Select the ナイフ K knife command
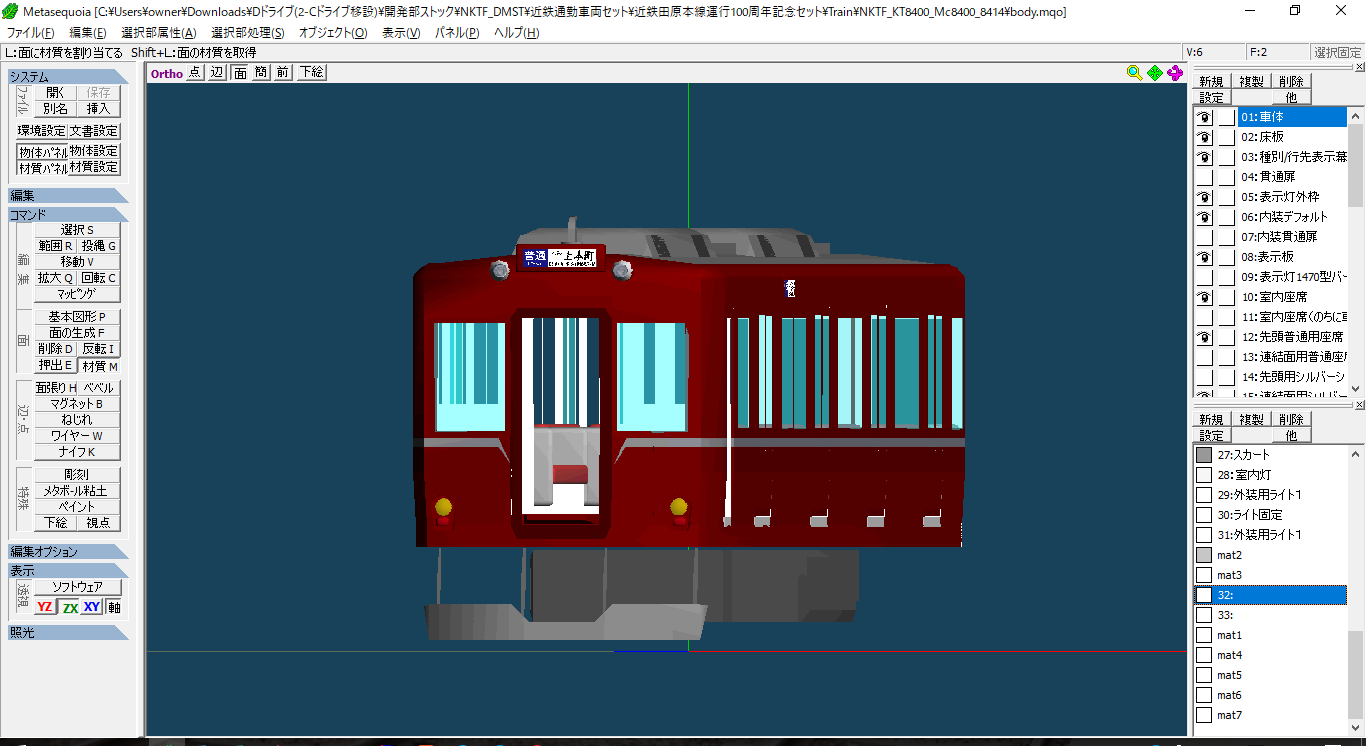Image resolution: width=1366 pixels, height=746 pixels. [77, 452]
